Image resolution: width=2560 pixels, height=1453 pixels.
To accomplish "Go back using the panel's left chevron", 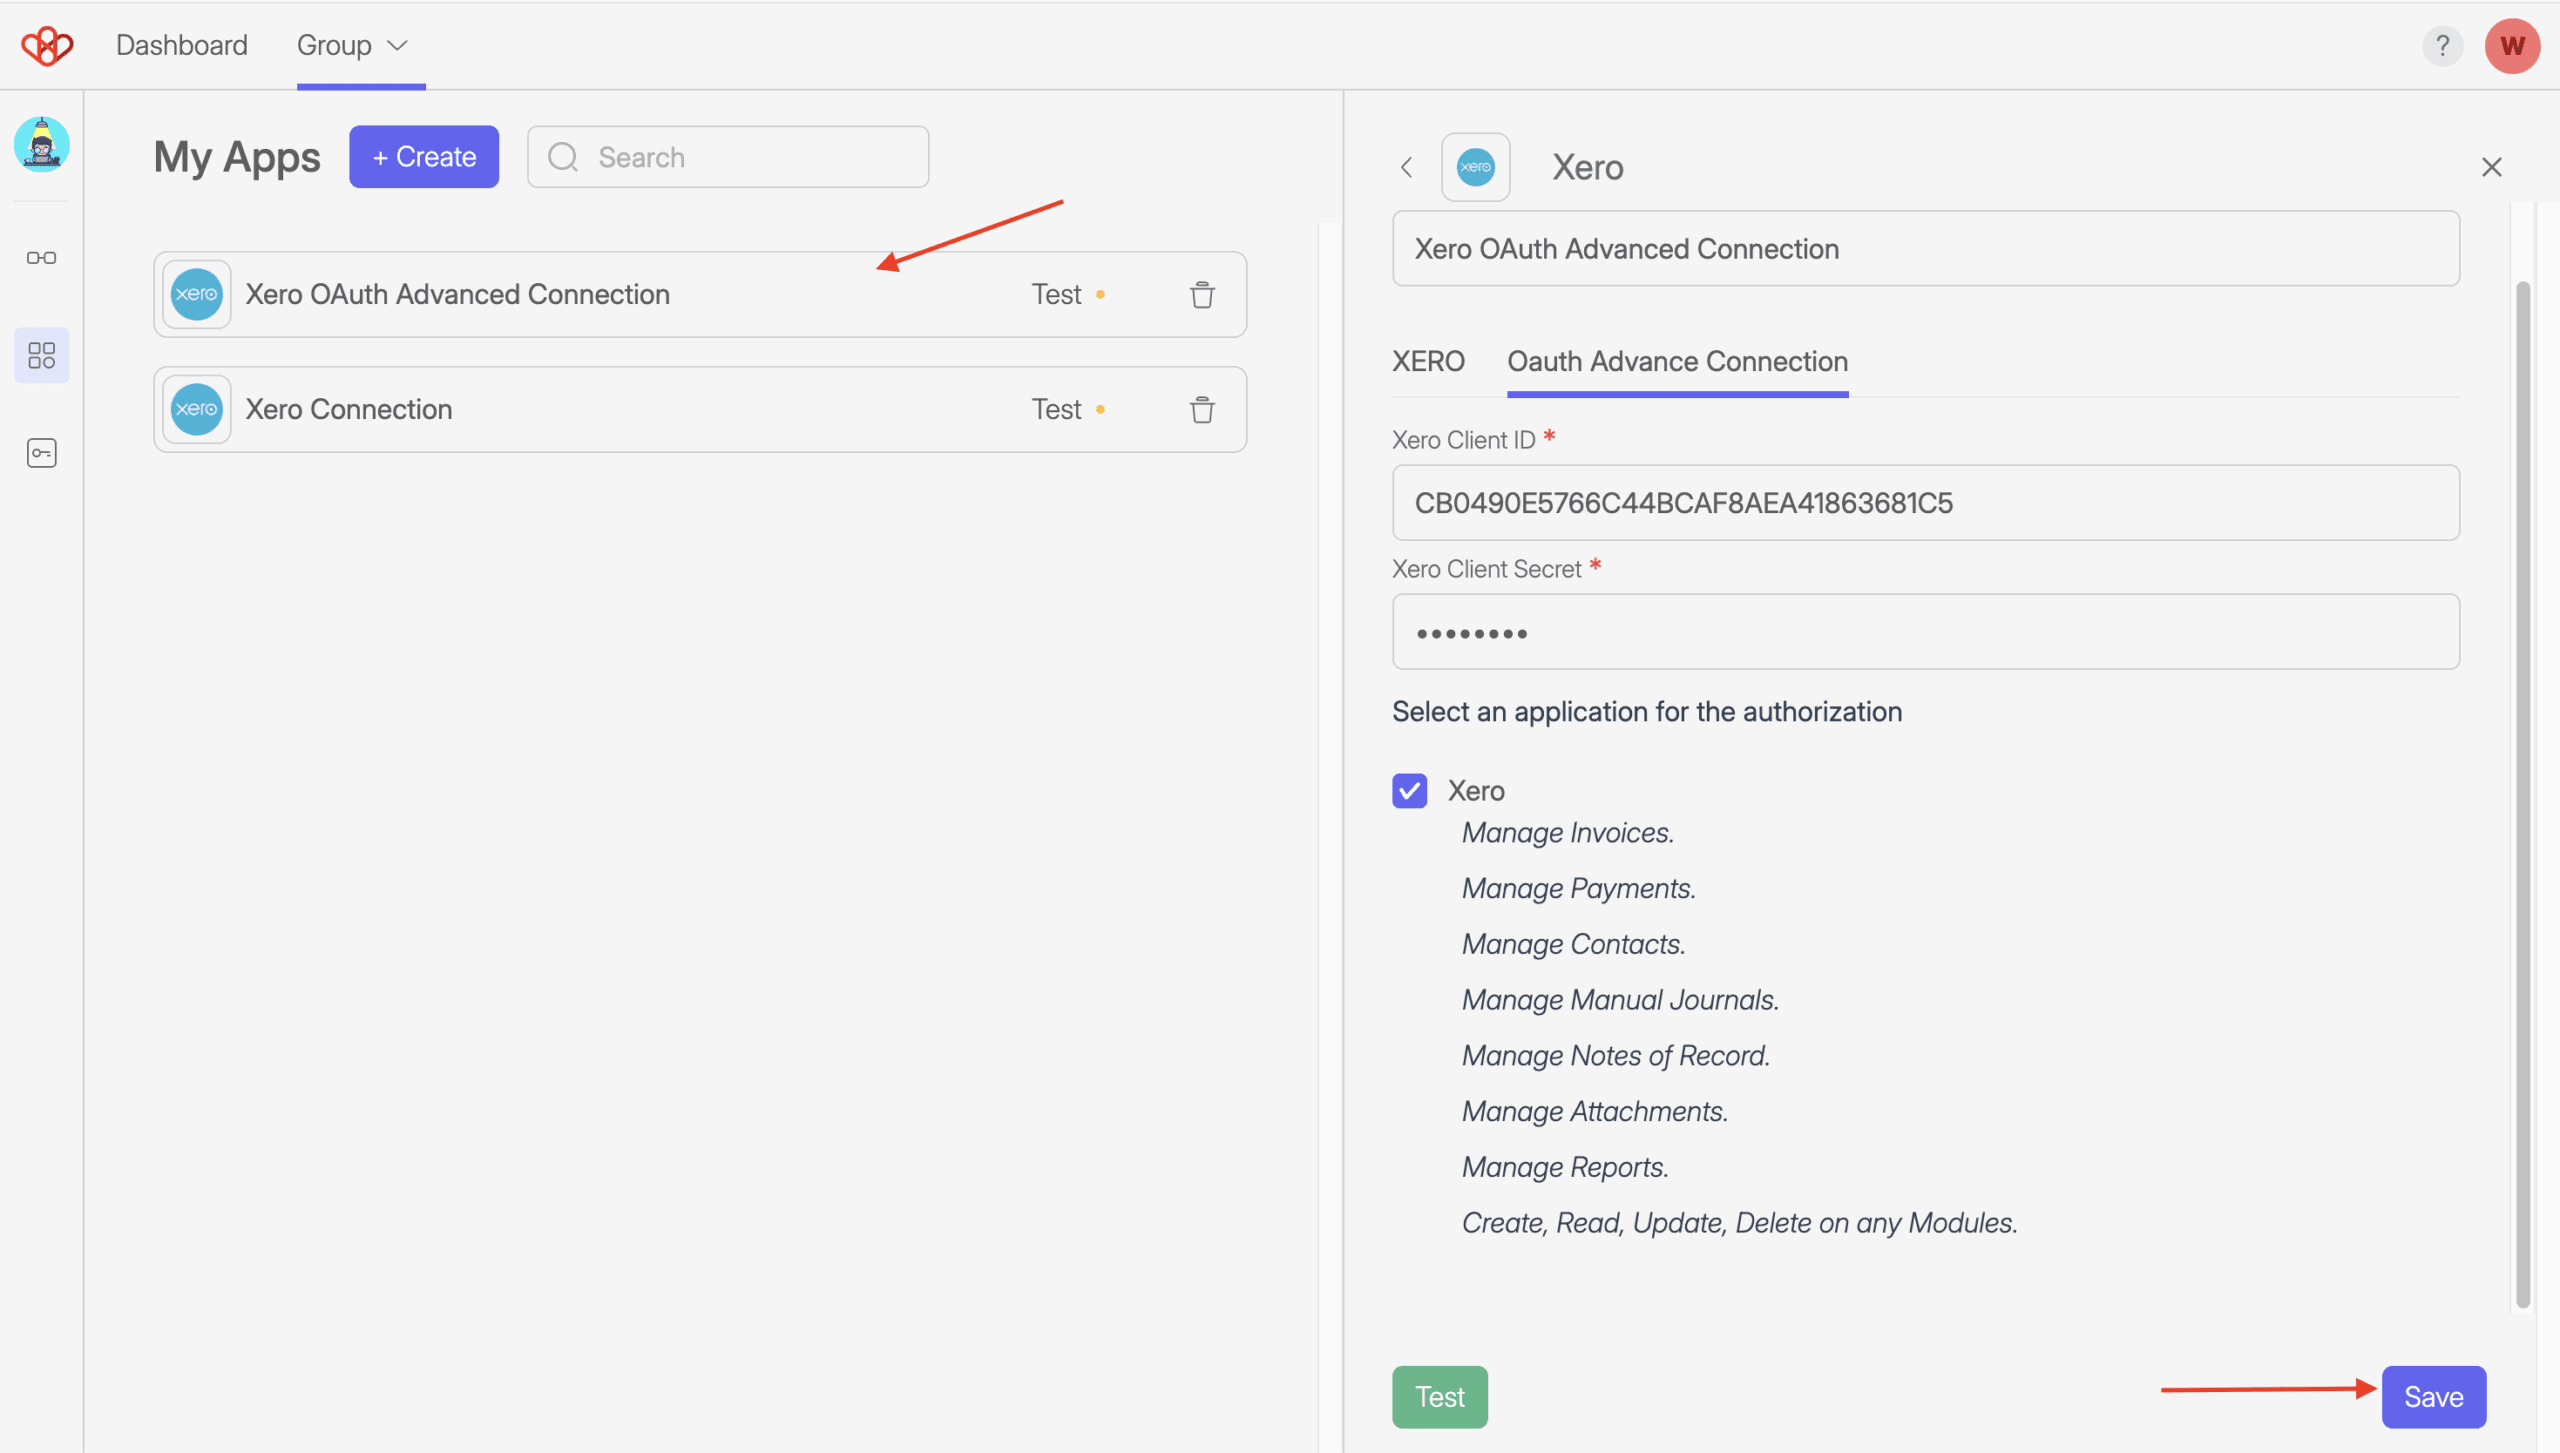I will point(1406,167).
